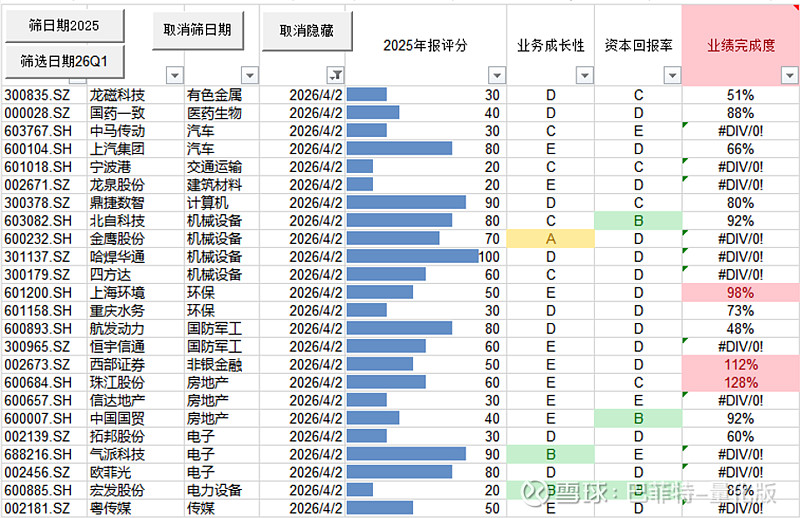Select green B cell in 北自科技 row

pyautogui.click(x=638, y=221)
